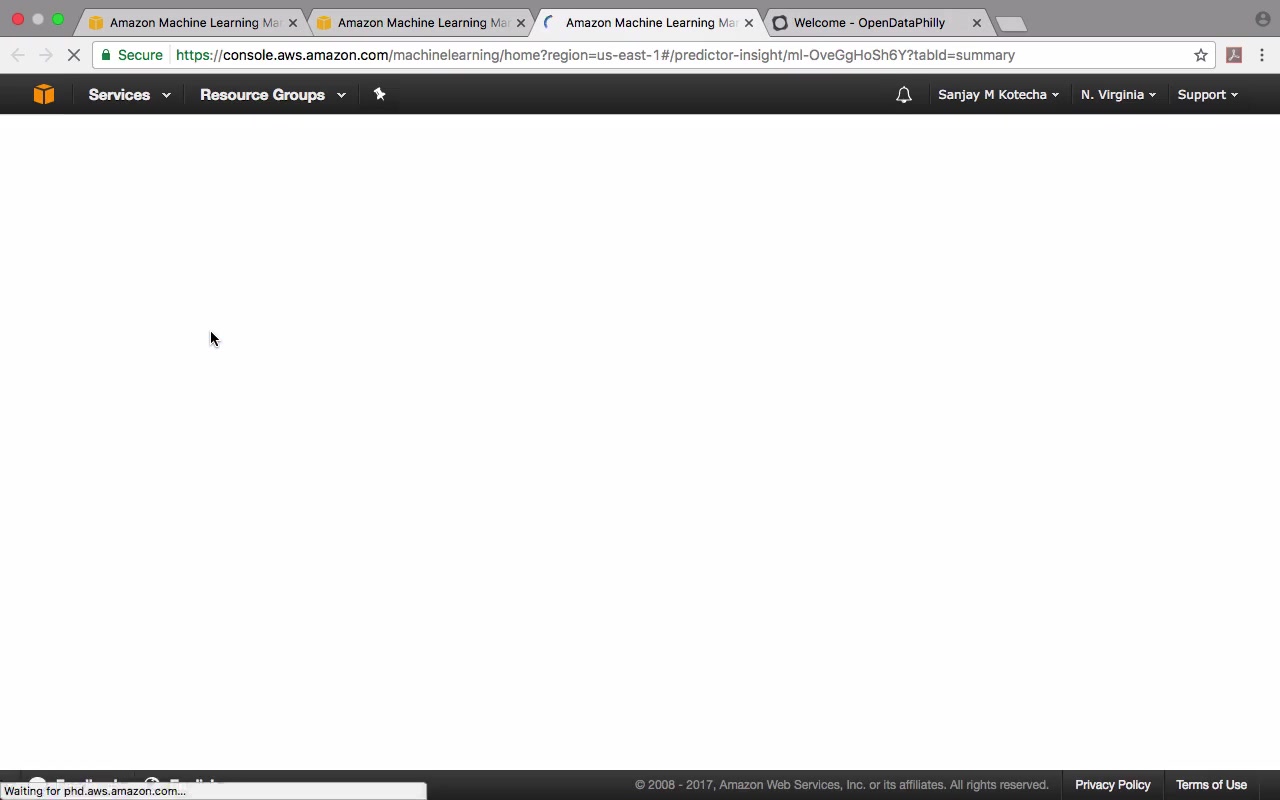Open the N. Virginia region selector
The width and height of the screenshot is (1280, 800).
click(x=1118, y=94)
